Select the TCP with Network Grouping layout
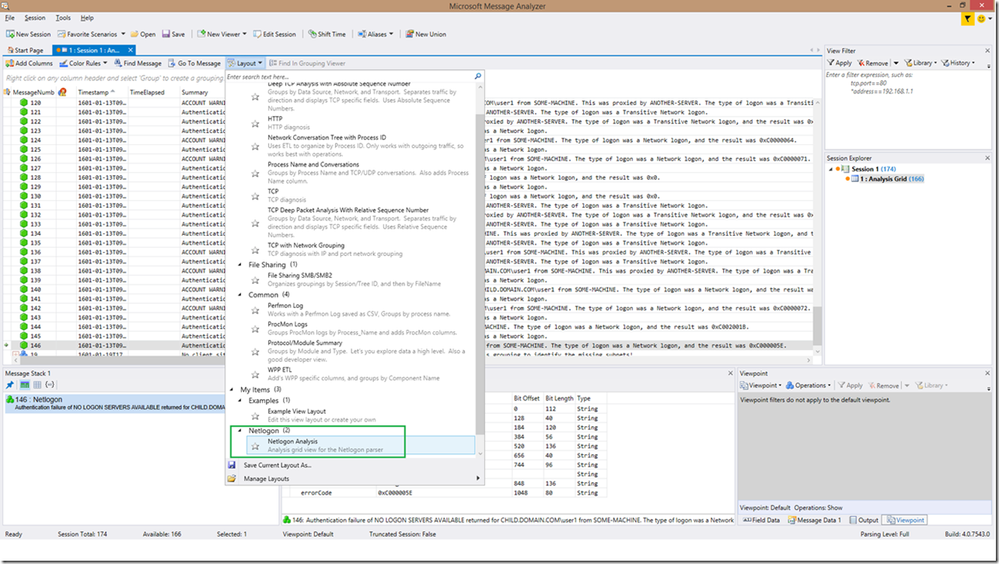The width and height of the screenshot is (999, 564). pos(361,249)
